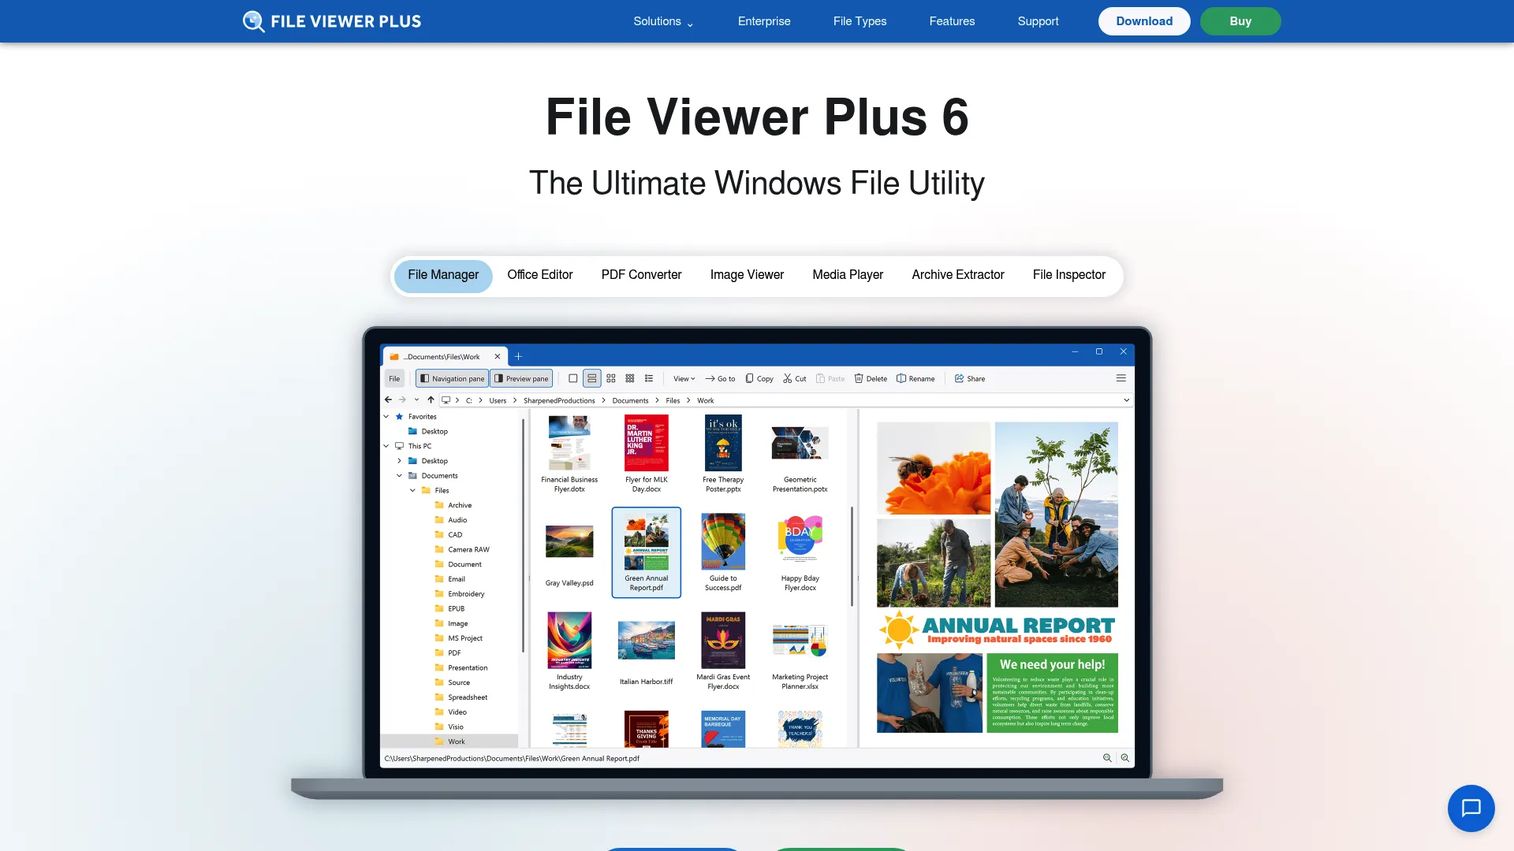Toggle the Preview pane button
The width and height of the screenshot is (1514, 851).
click(521, 379)
